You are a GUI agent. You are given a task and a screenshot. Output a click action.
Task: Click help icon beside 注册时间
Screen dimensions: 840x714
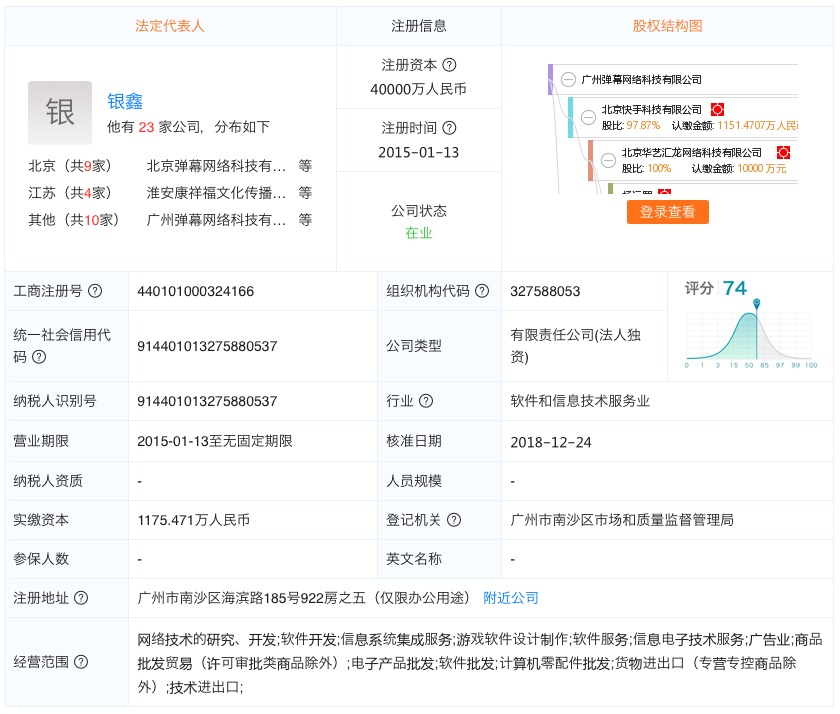pos(449,129)
